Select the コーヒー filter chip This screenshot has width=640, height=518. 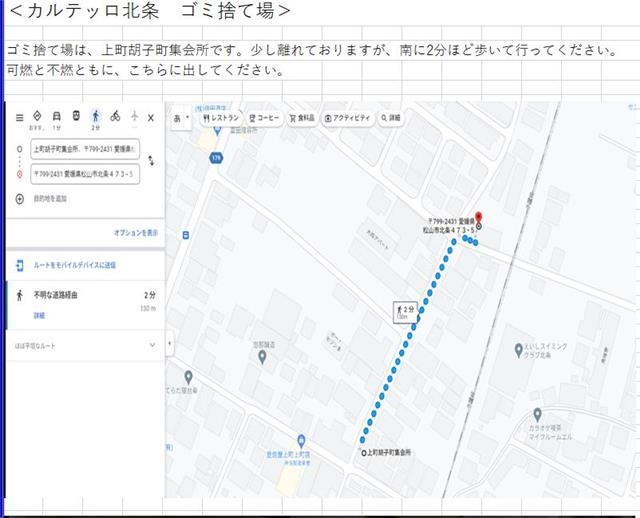point(266,118)
